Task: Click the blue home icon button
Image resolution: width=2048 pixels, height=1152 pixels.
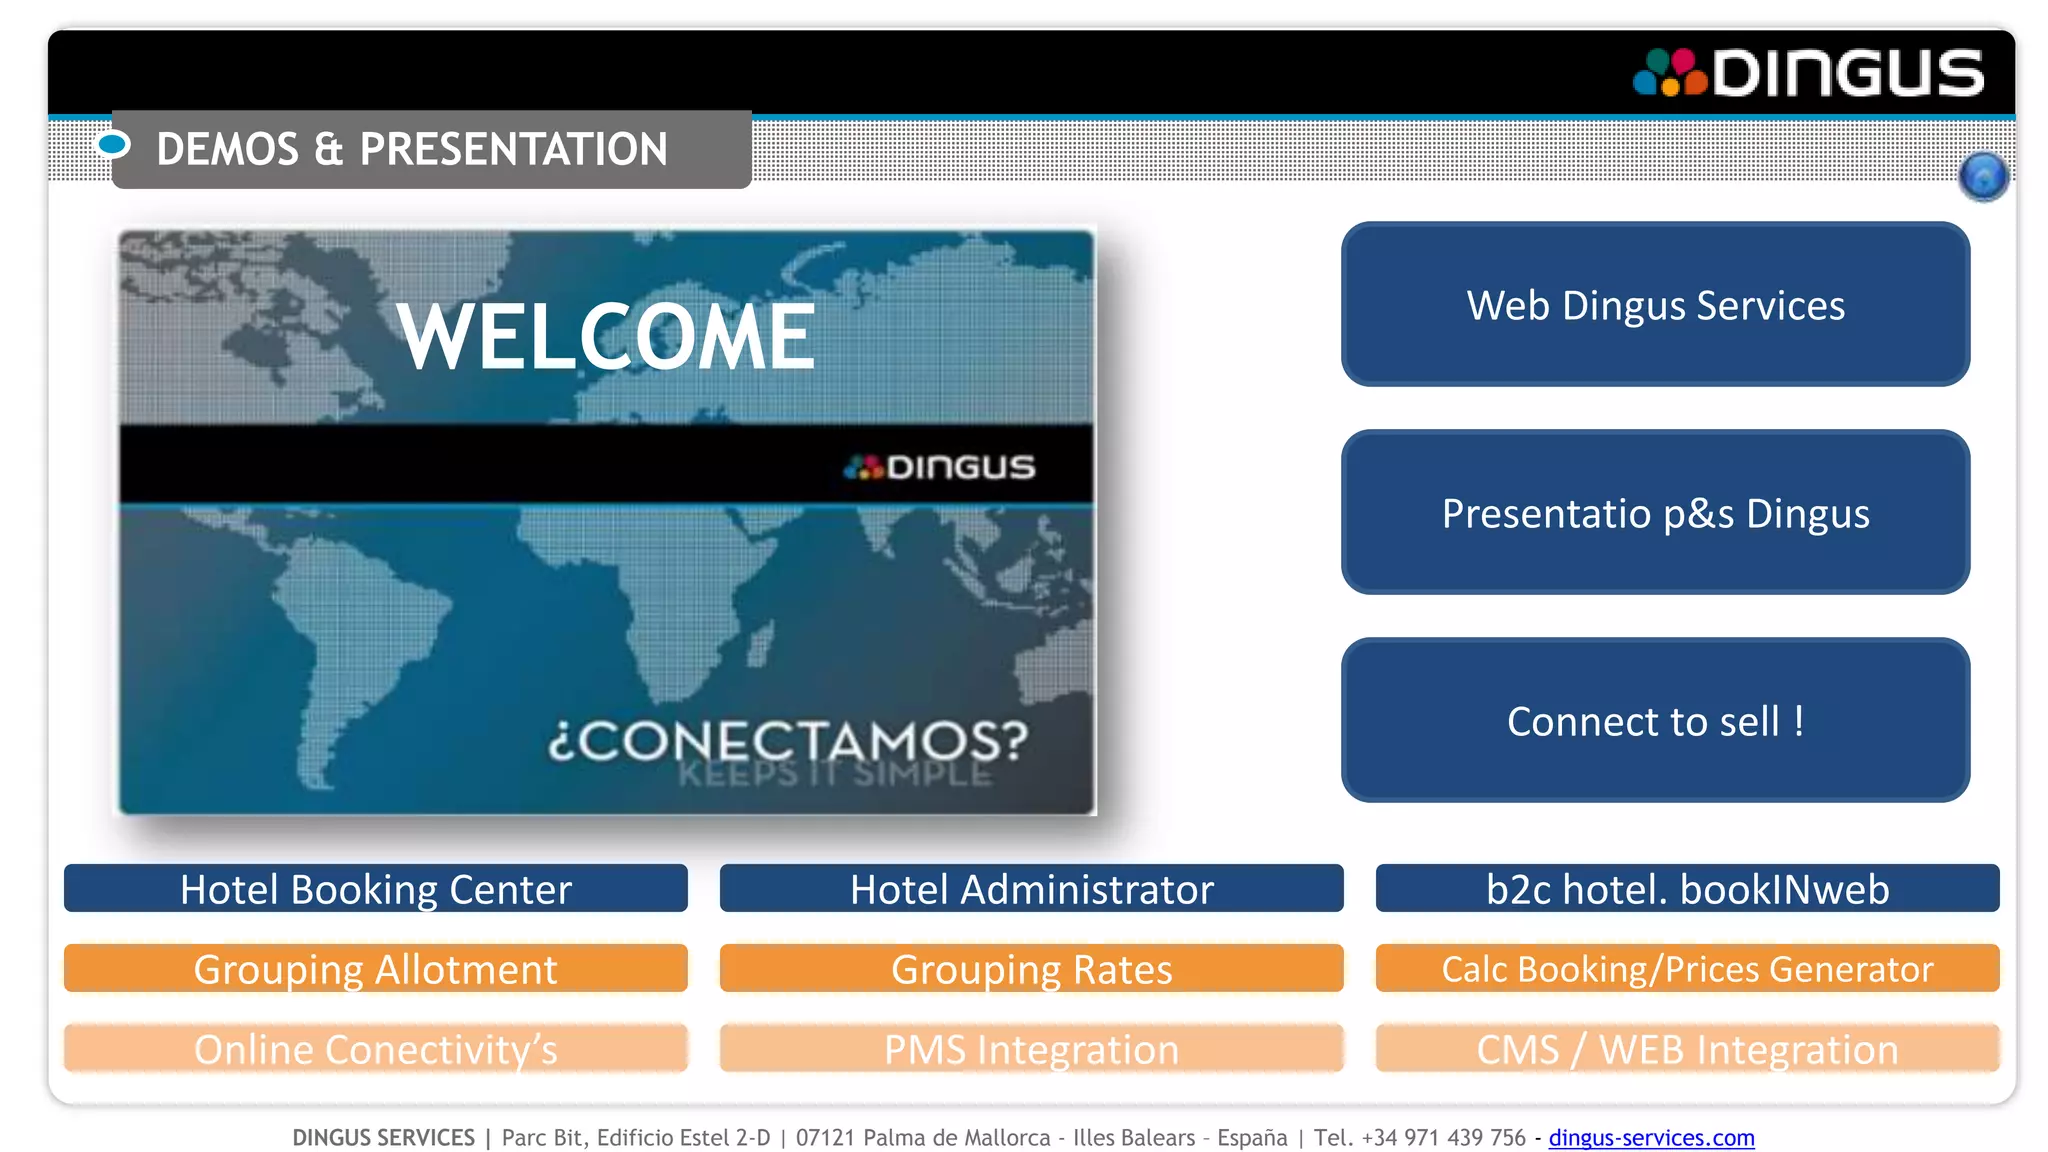Action: (1983, 177)
